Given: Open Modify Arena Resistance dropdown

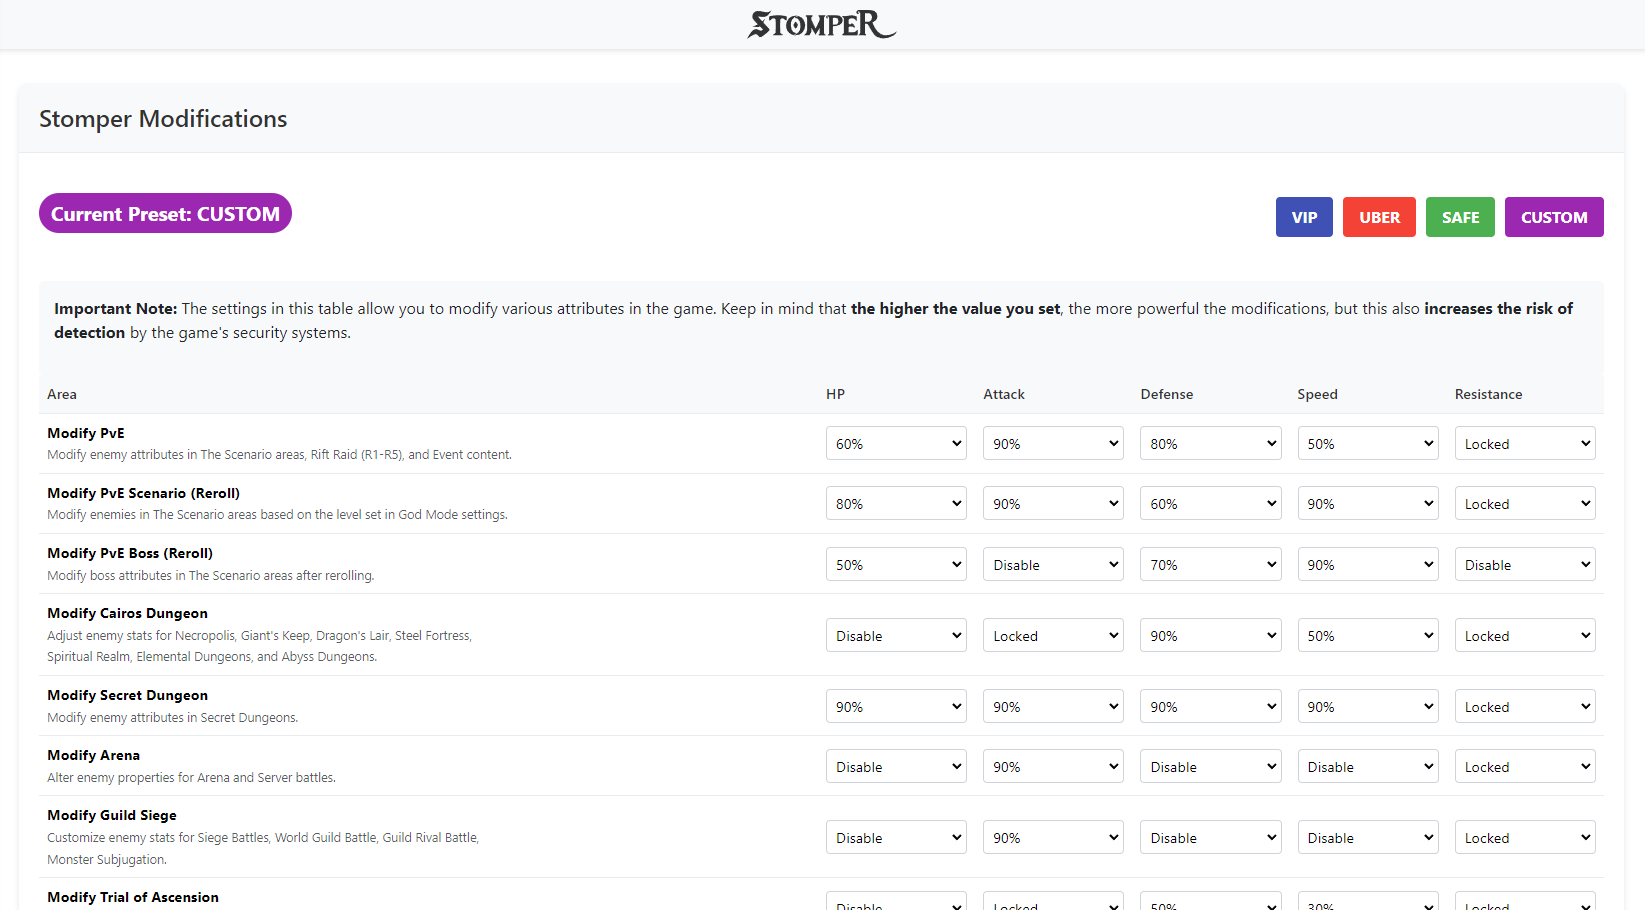Looking at the screenshot, I should [1525, 766].
